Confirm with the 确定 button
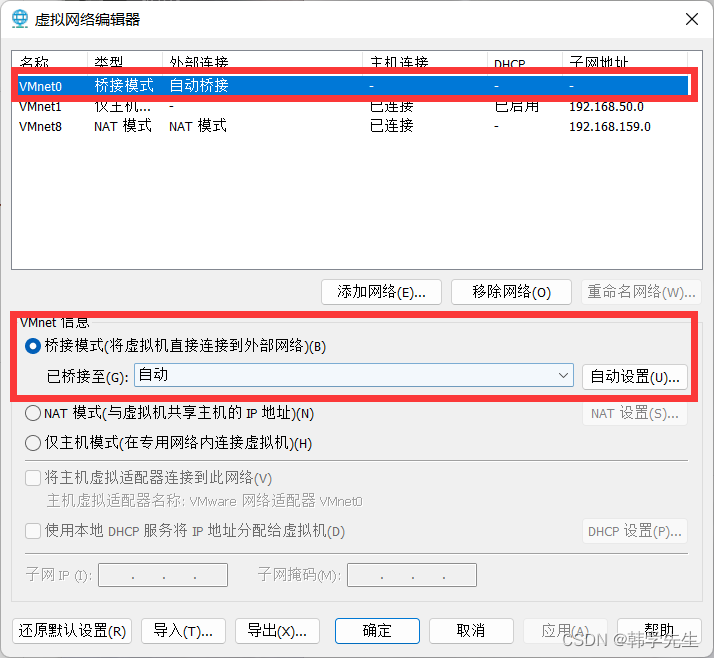Image resolution: width=714 pixels, height=658 pixels. pyautogui.click(x=377, y=631)
